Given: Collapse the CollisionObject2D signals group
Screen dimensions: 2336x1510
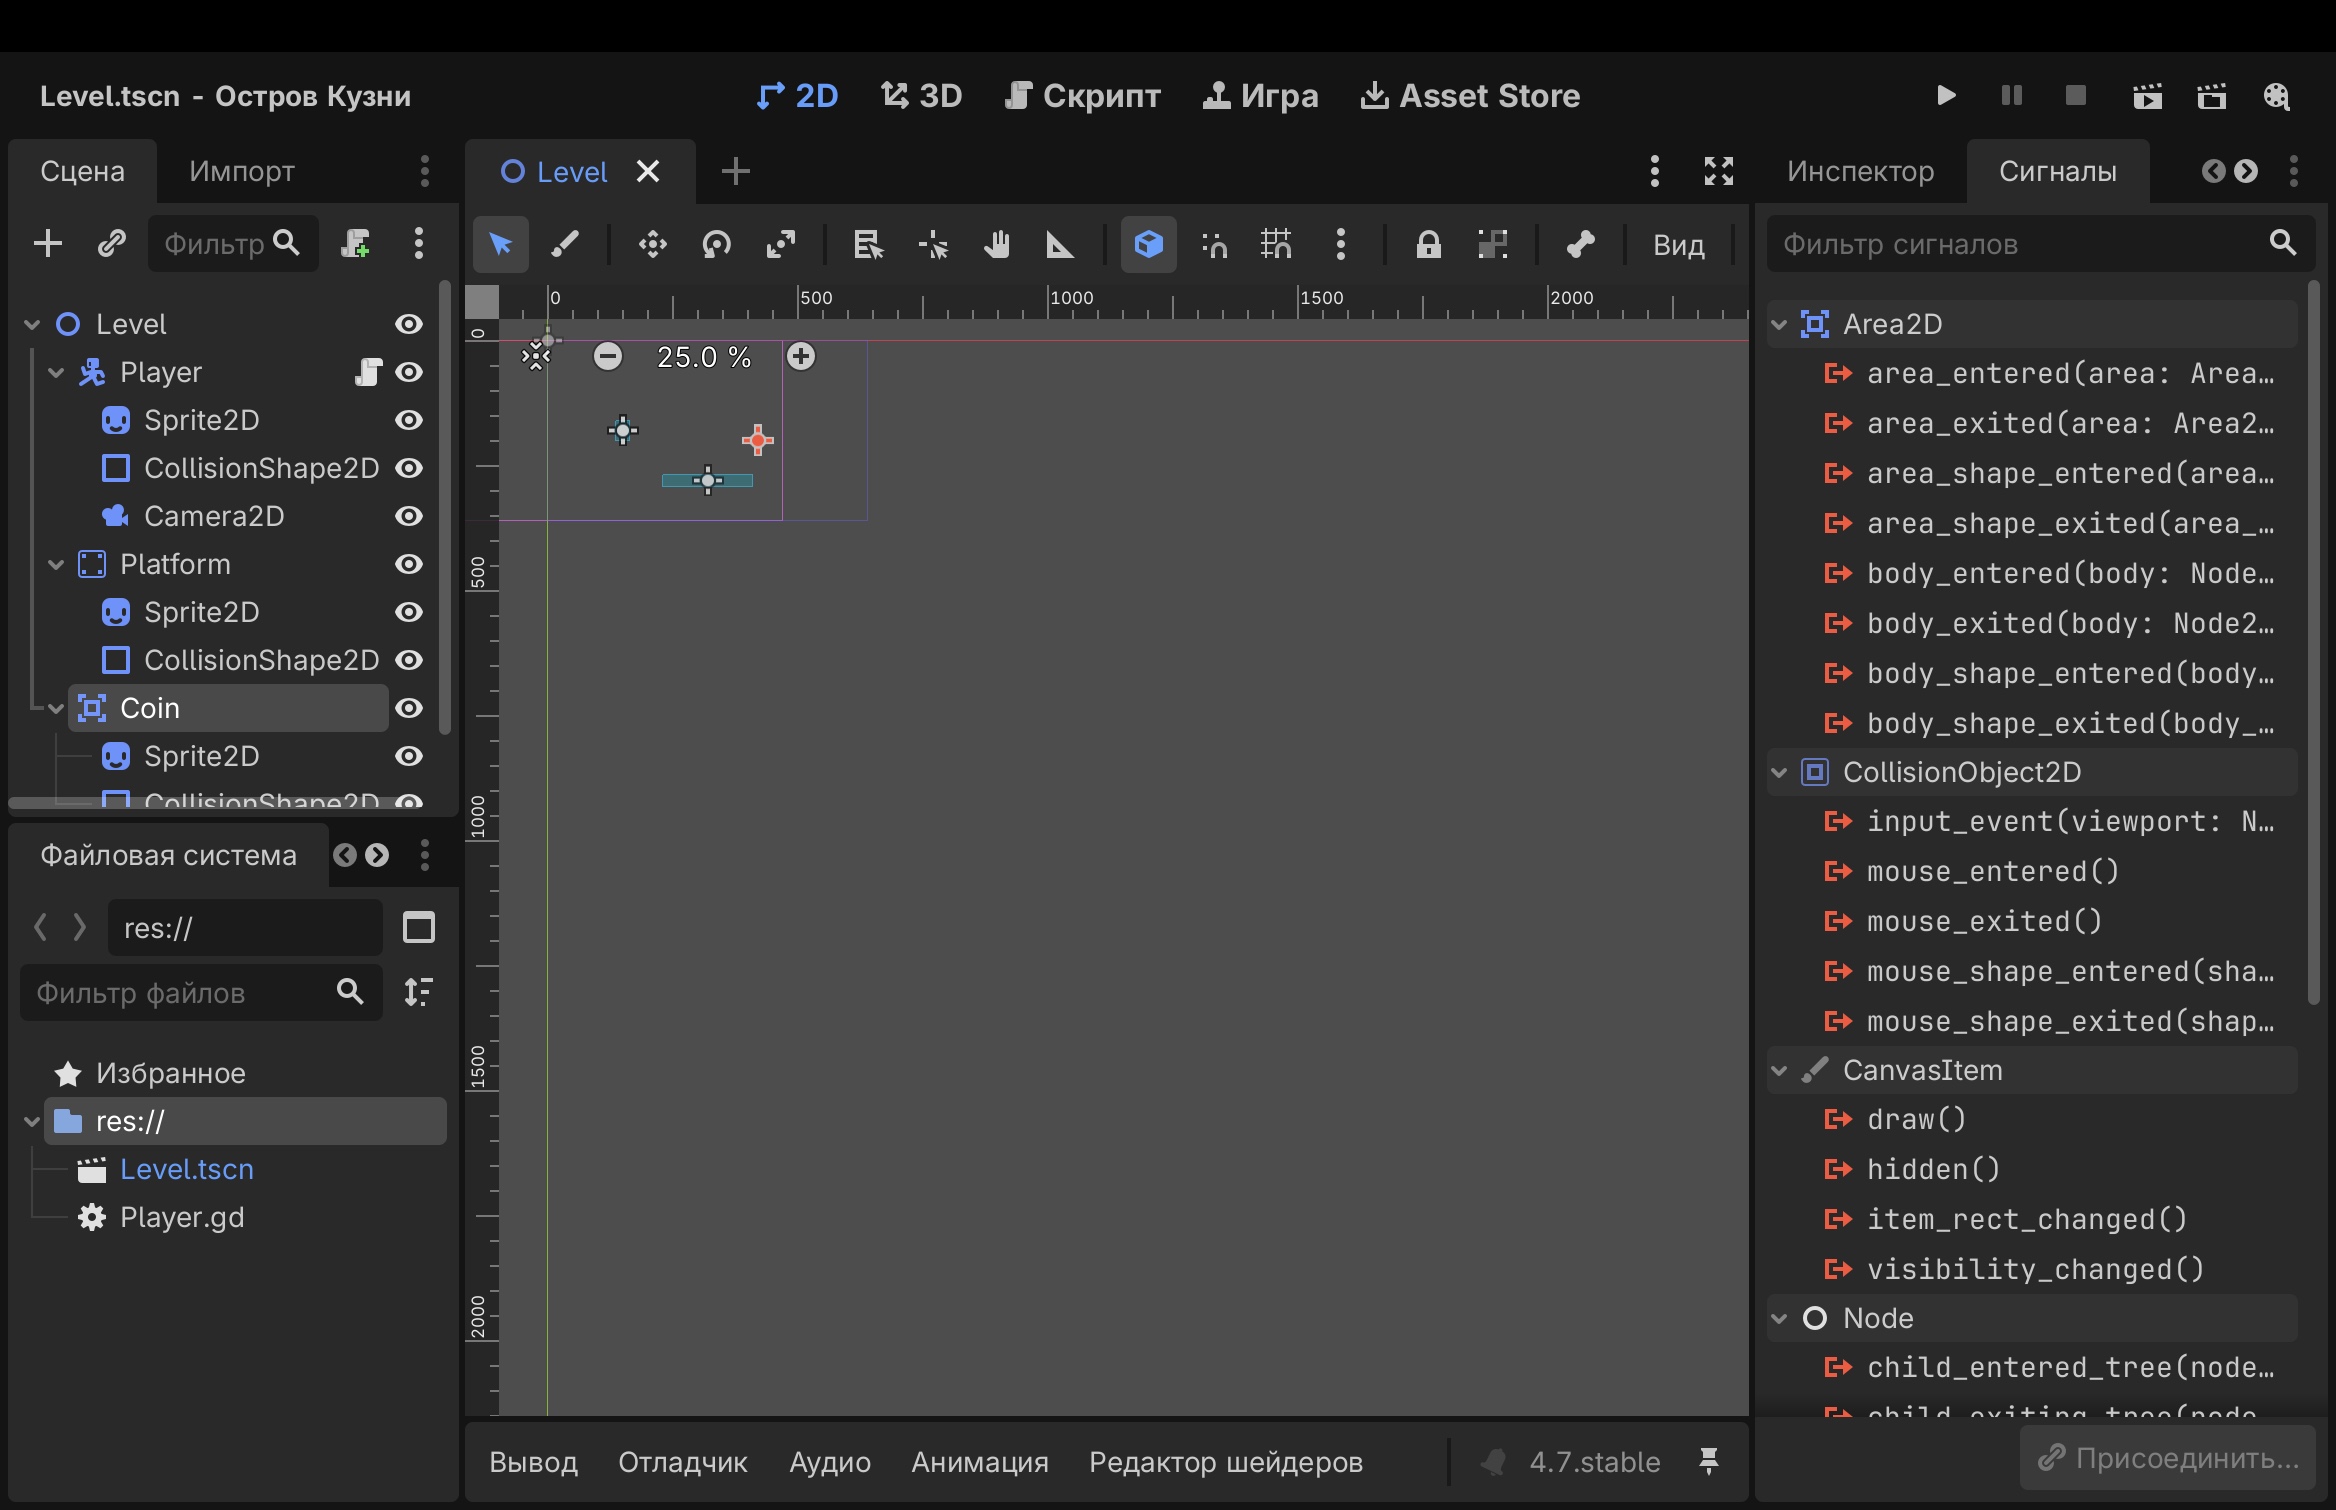Looking at the screenshot, I should point(1779,772).
